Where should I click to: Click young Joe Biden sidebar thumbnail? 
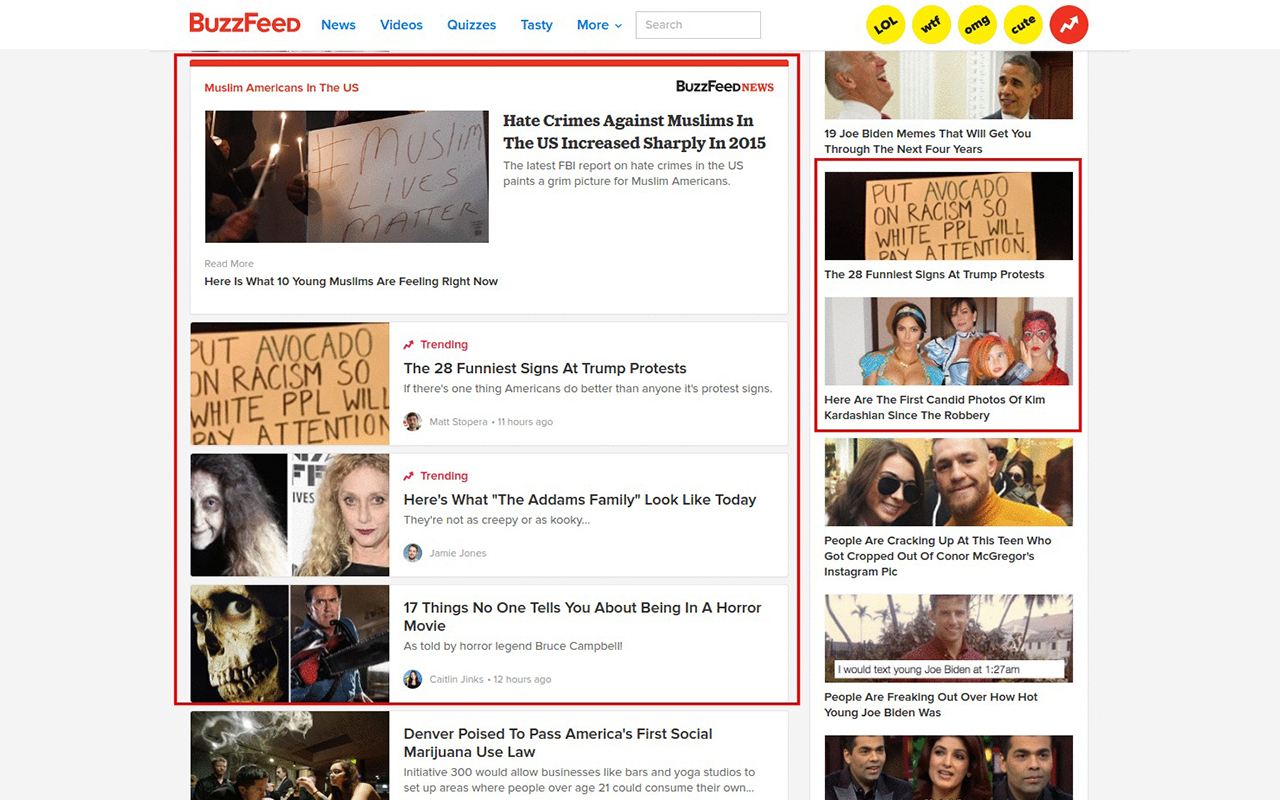point(949,639)
